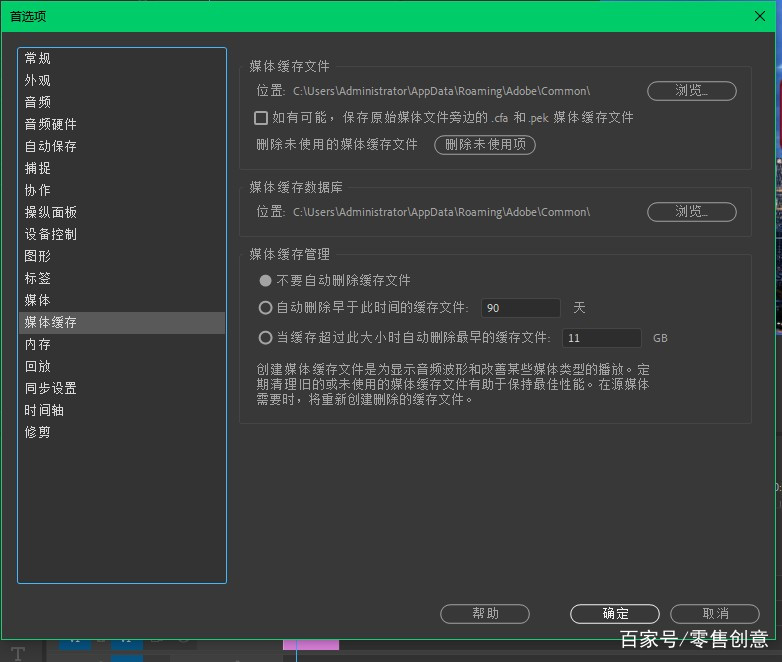The image size is (782, 662).
Task: Click the 媒体缓存数据库 location path text
Action: [x=441, y=212]
